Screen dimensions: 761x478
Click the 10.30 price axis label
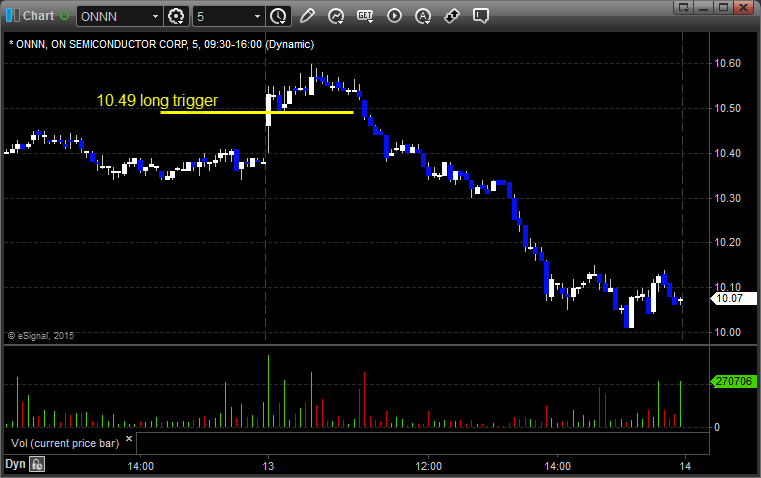(x=728, y=198)
